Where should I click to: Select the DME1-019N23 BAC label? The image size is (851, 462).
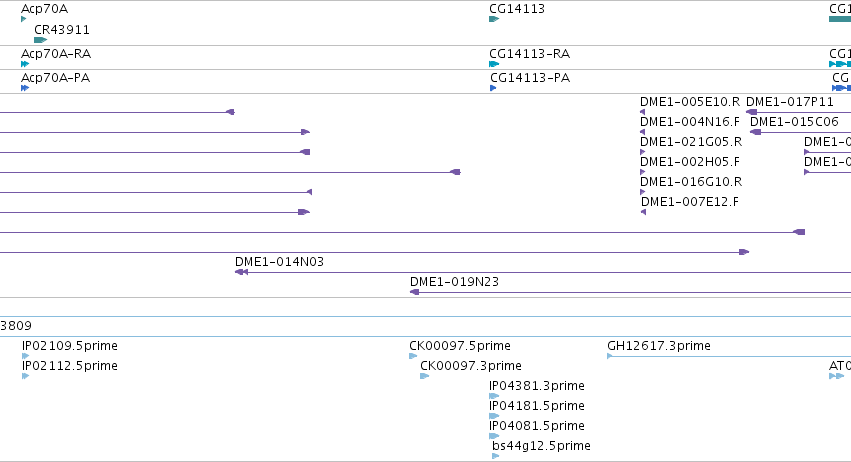pyautogui.click(x=454, y=282)
